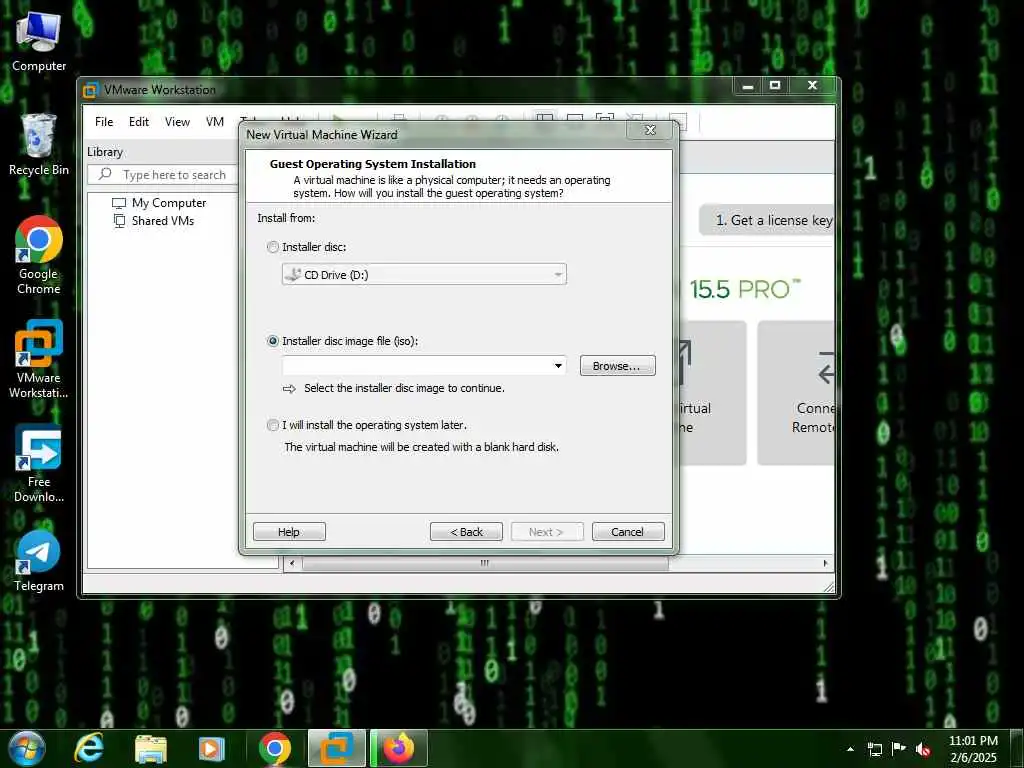Open Windows Explorer from the taskbar
Viewport: 1024px width, 768px height.
pyautogui.click(x=151, y=749)
